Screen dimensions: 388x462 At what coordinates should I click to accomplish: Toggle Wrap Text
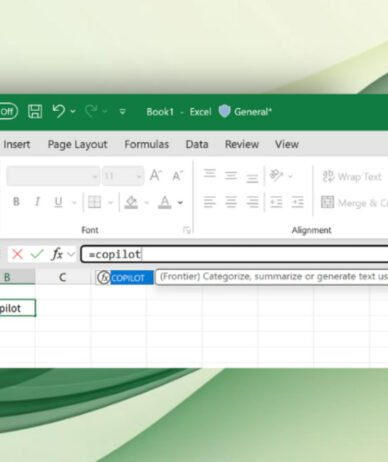coord(352,176)
